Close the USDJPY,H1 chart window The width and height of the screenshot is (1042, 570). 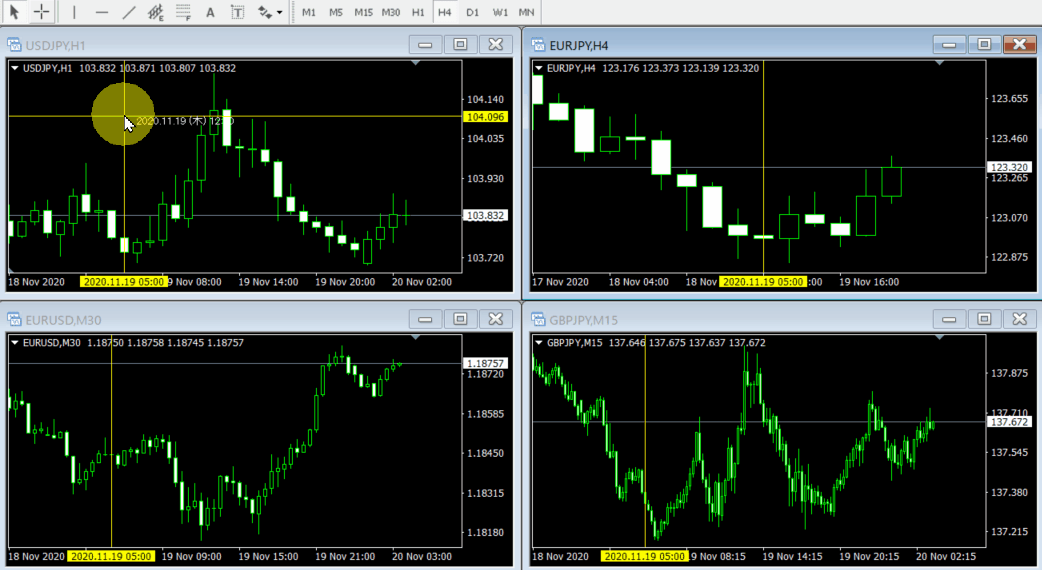tap(496, 45)
